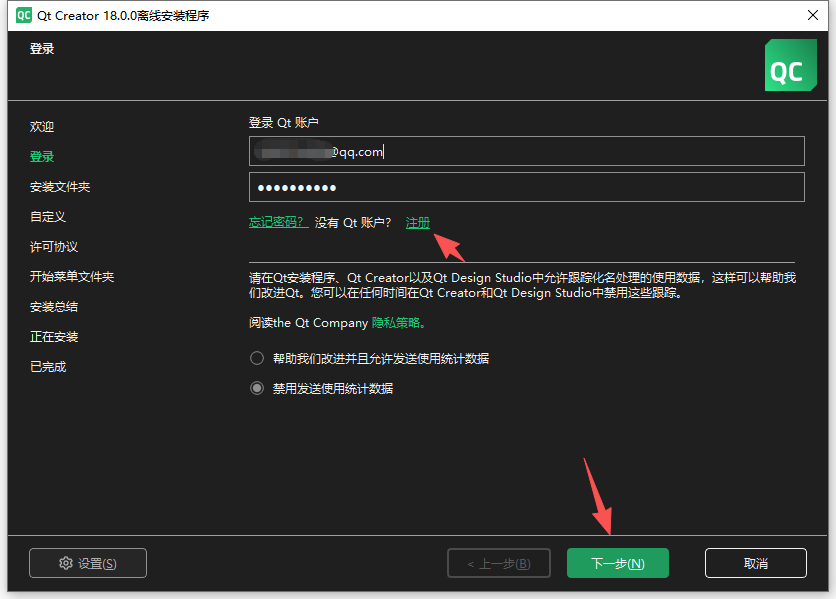The image size is (836, 599).
Task: Click the 上一步(B) back button
Action: pyautogui.click(x=499, y=563)
